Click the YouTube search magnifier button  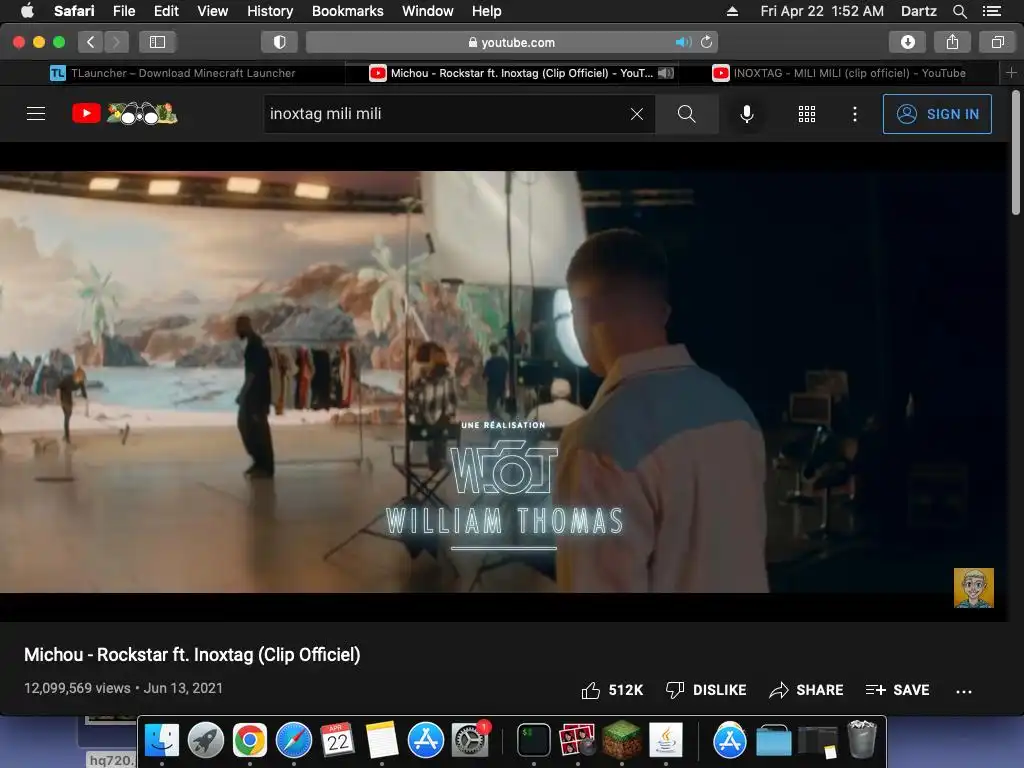click(x=686, y=114)
